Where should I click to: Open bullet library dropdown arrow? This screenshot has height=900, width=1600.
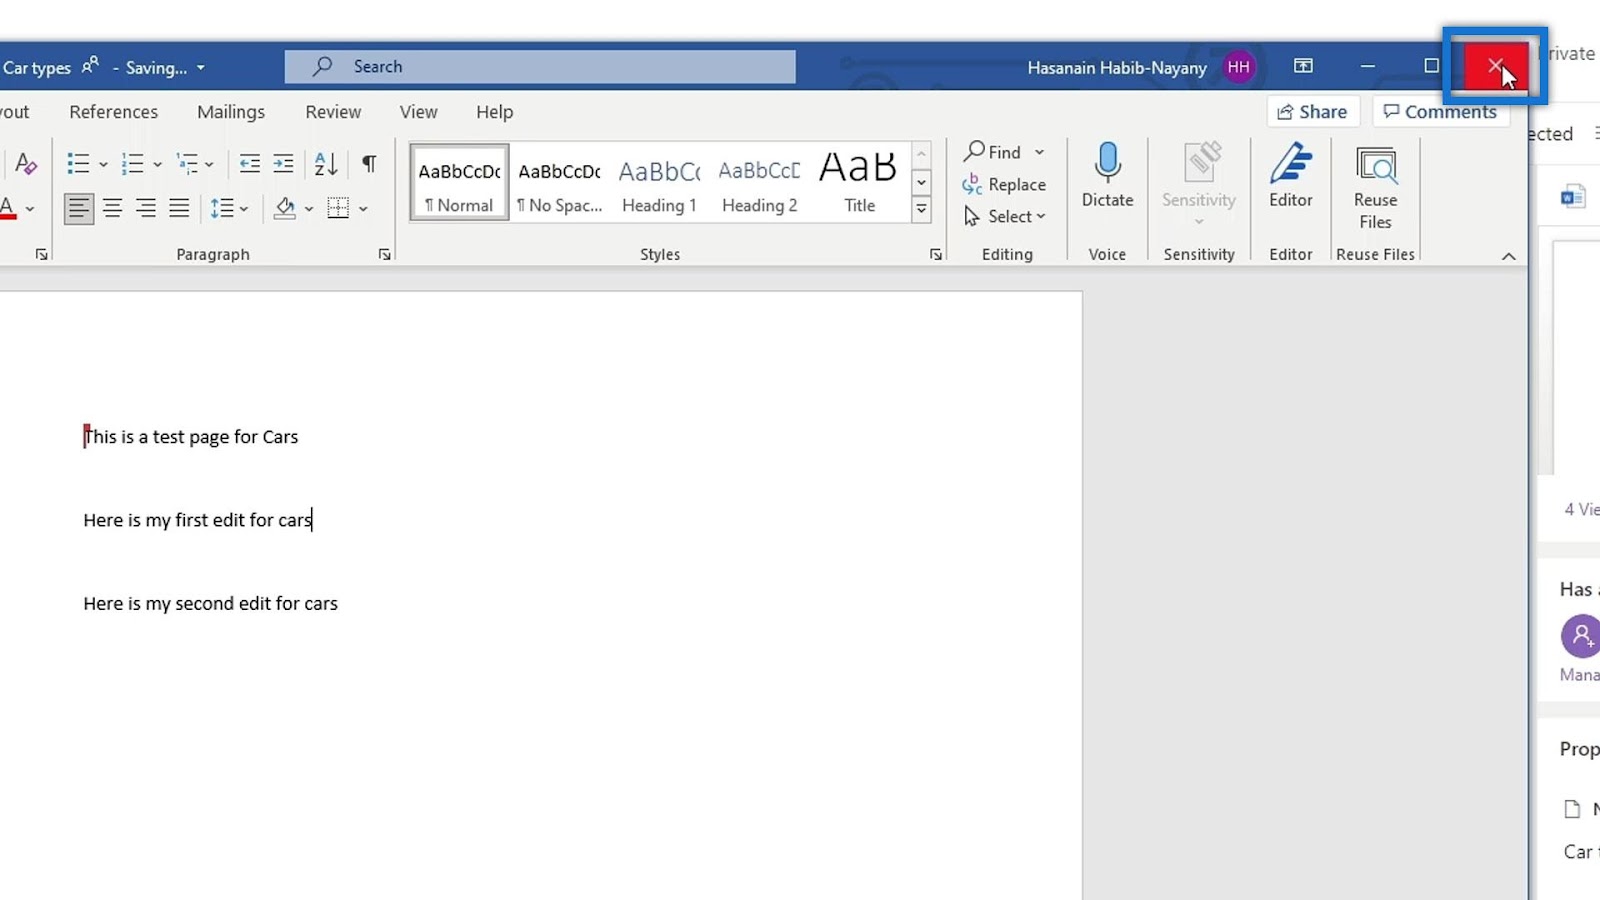[x=103, y=165]
